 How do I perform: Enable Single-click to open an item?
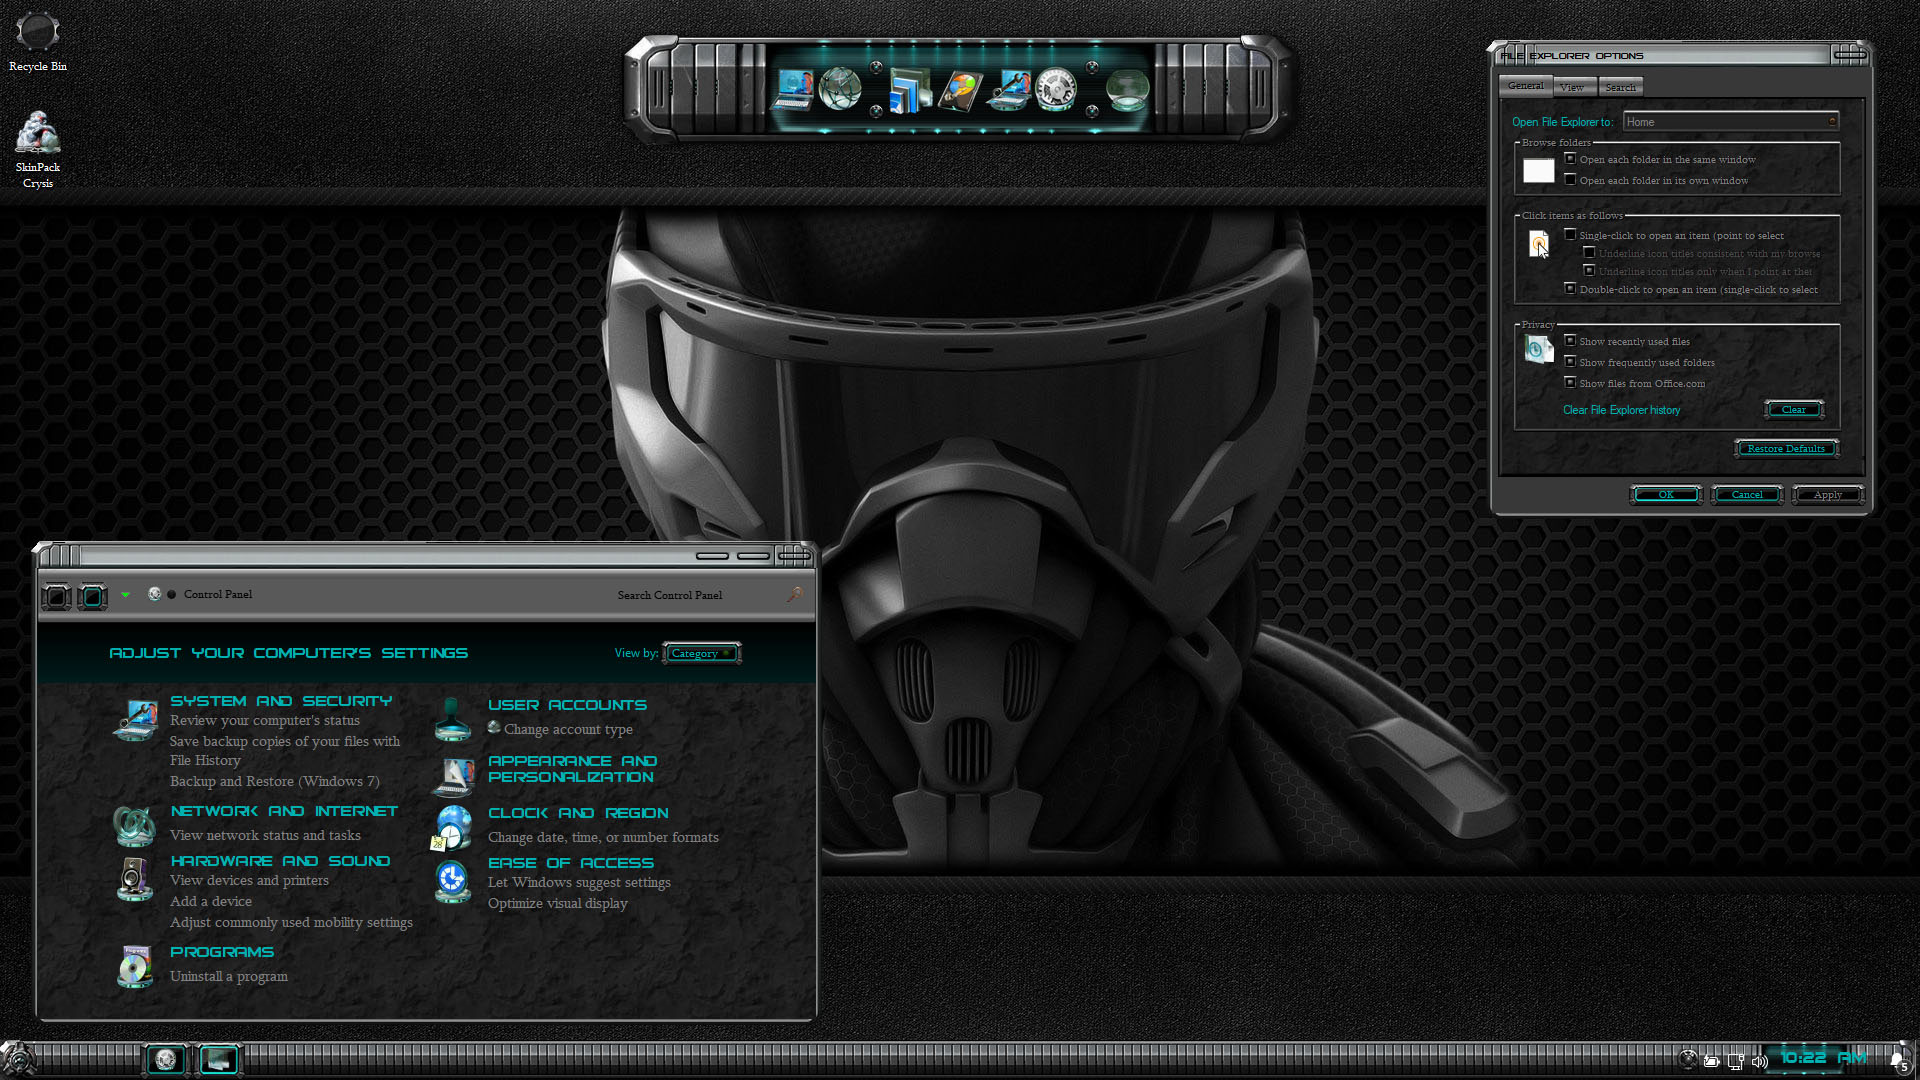pos(1570,235)
